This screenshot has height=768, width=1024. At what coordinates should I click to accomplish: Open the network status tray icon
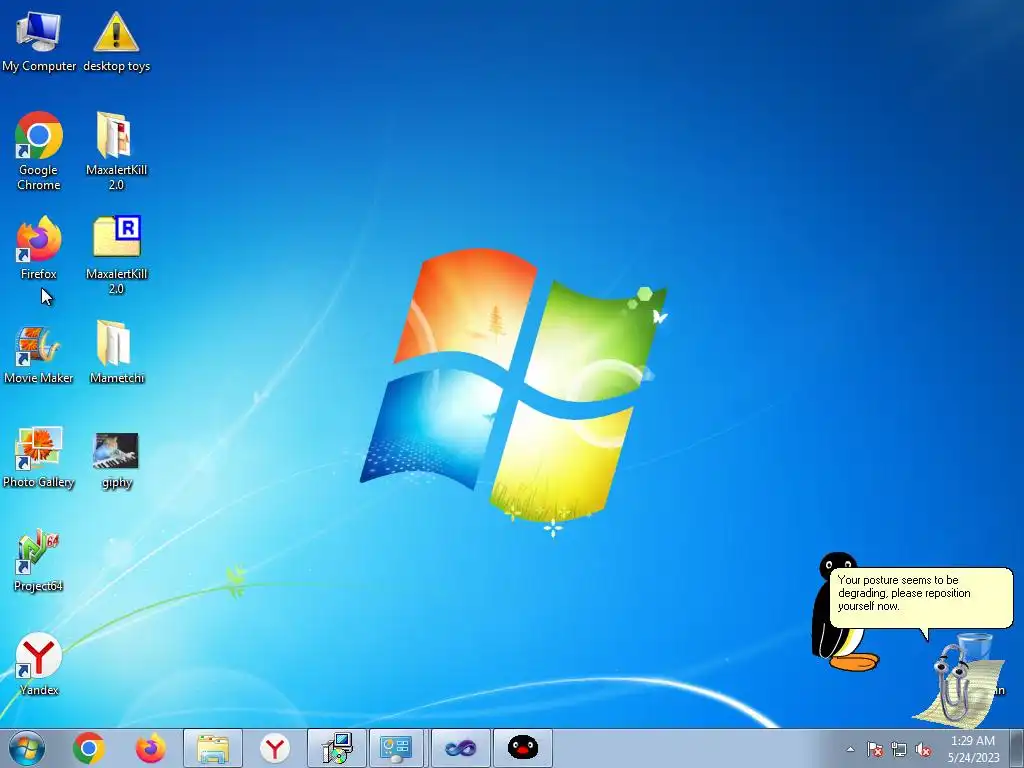pyautogui.click(x=899, y=749)
